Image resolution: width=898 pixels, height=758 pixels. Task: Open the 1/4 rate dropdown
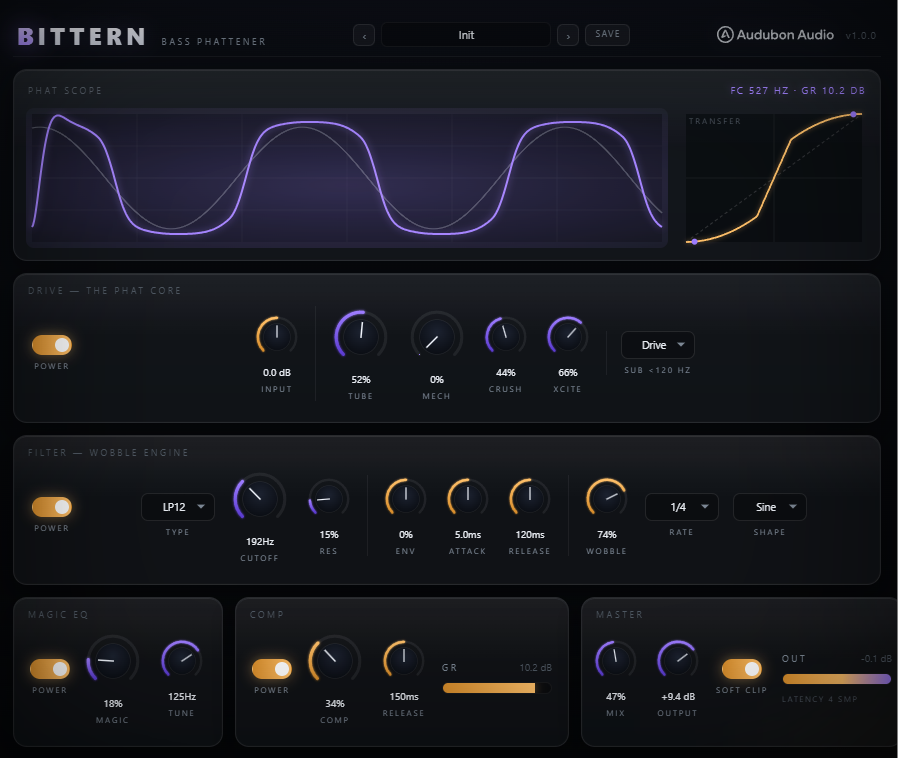point(682,507)
